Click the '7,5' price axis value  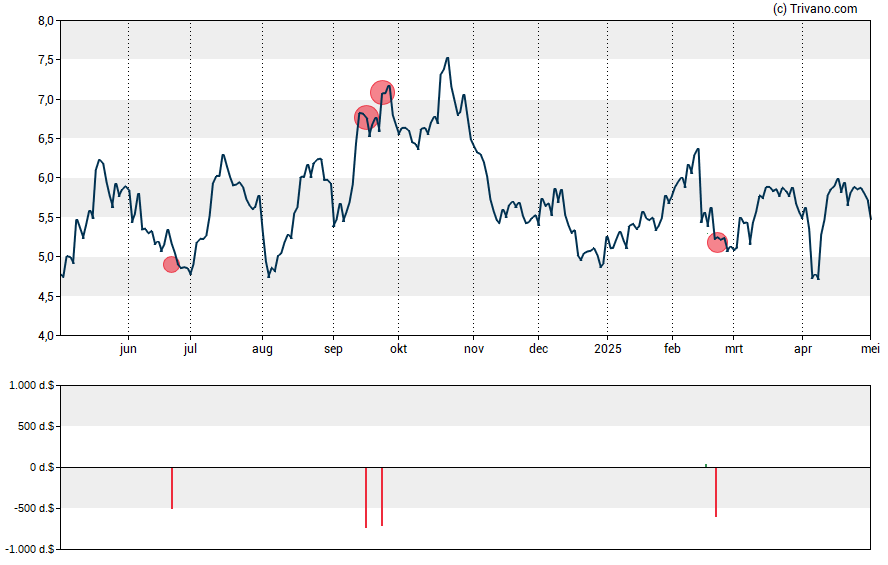pos(46,60)
